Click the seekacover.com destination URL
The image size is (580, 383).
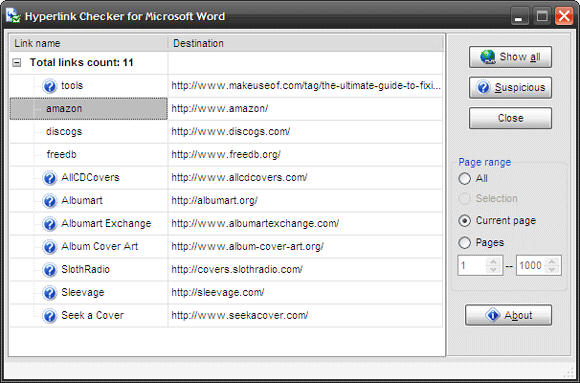[x=240, y=315]
